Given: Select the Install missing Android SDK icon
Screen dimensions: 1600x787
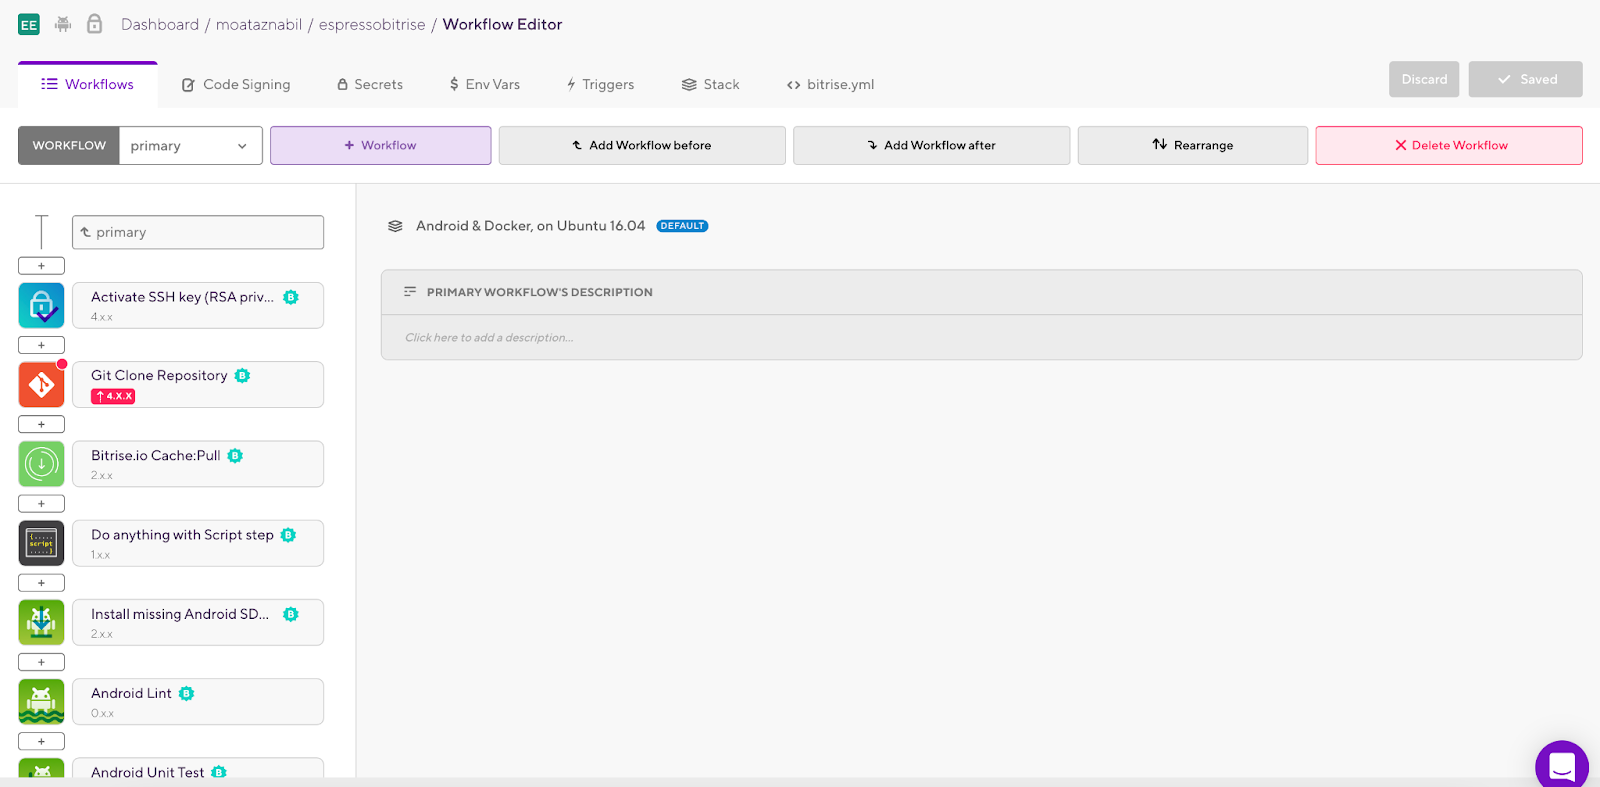Looking at the screenshot, I should (x=41, y=622).
